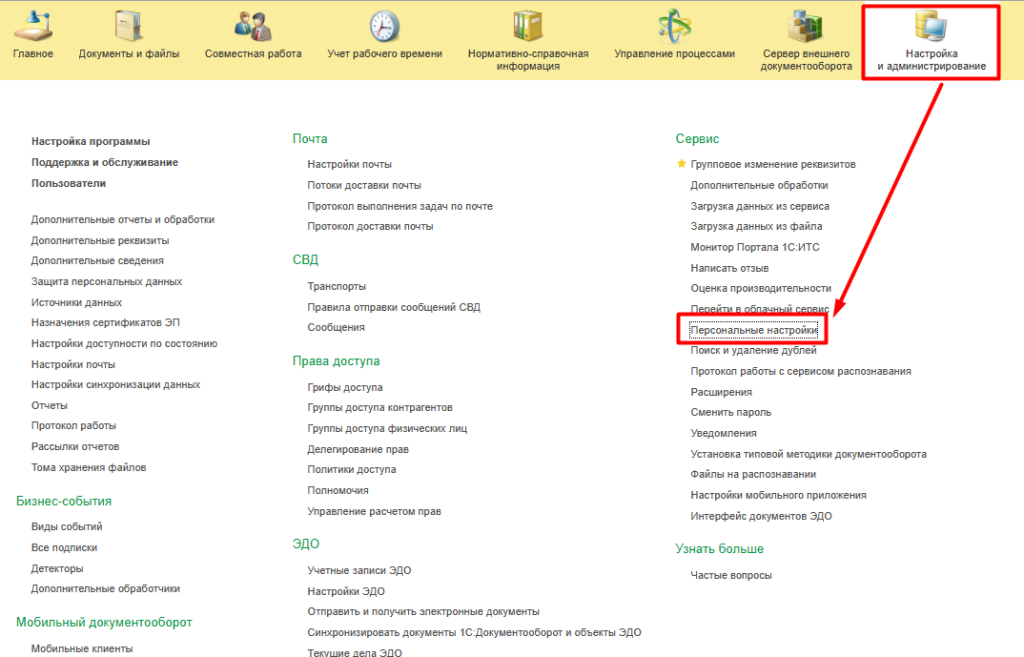This screenshot has height=657, width=1024.
Task: Open Настройки синхронизации данных
Action: pos(116,384)
